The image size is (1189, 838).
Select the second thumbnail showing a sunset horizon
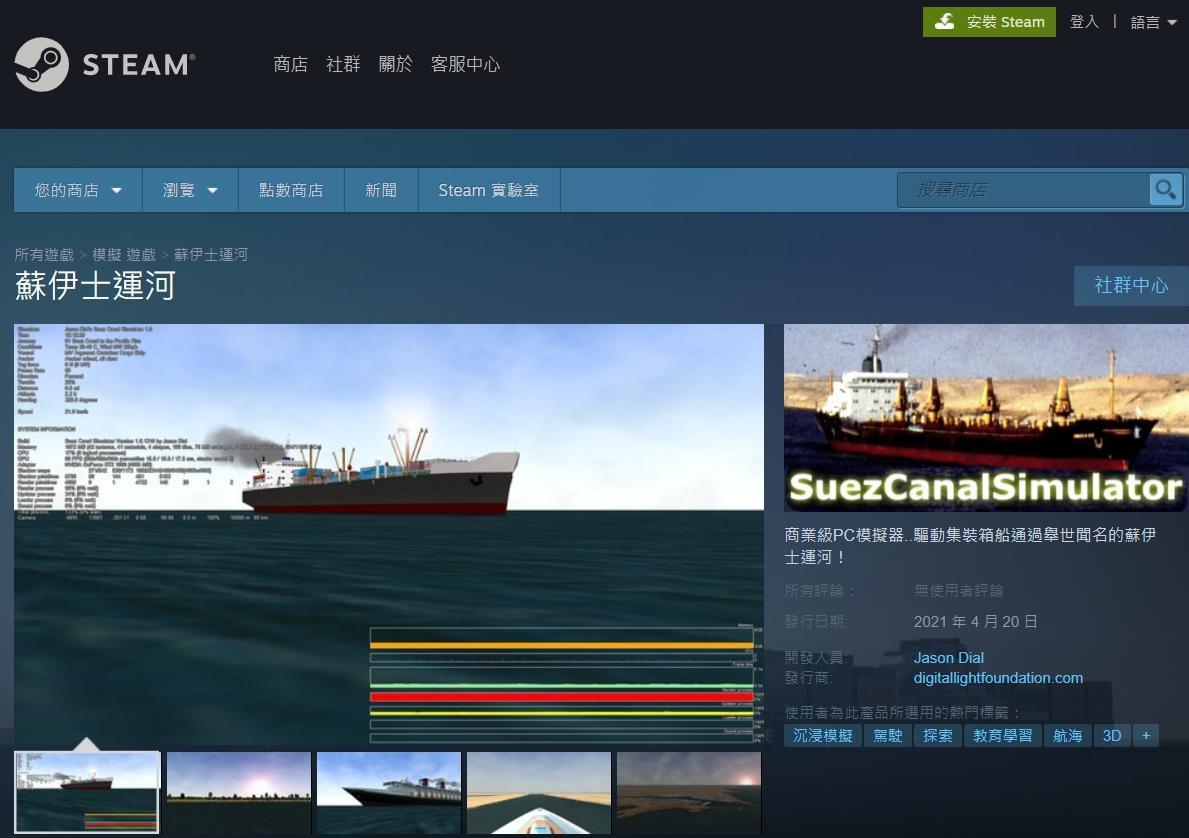239,792
